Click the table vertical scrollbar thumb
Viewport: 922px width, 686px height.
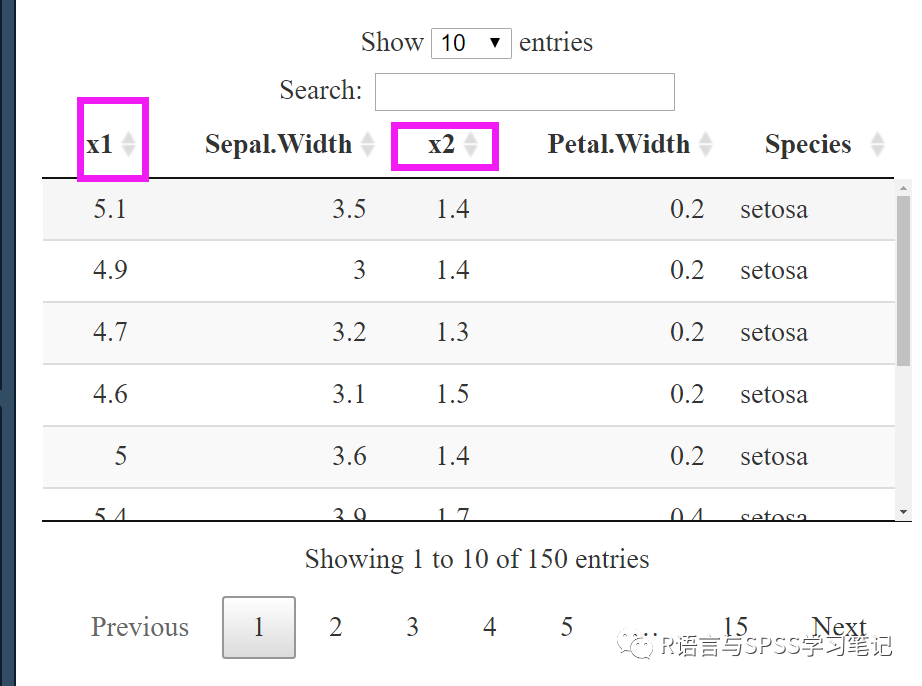click(903, 281)
